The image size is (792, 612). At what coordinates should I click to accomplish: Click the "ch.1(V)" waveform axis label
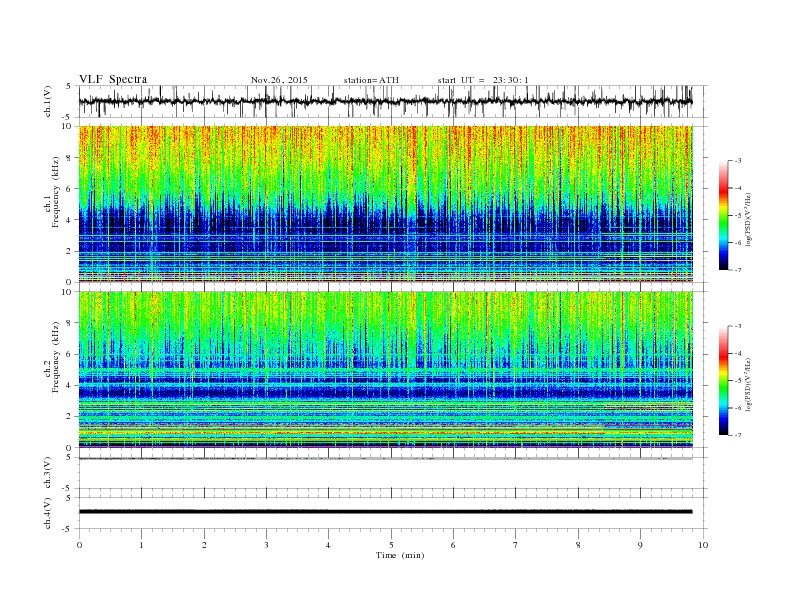click(x=48, y=103)
